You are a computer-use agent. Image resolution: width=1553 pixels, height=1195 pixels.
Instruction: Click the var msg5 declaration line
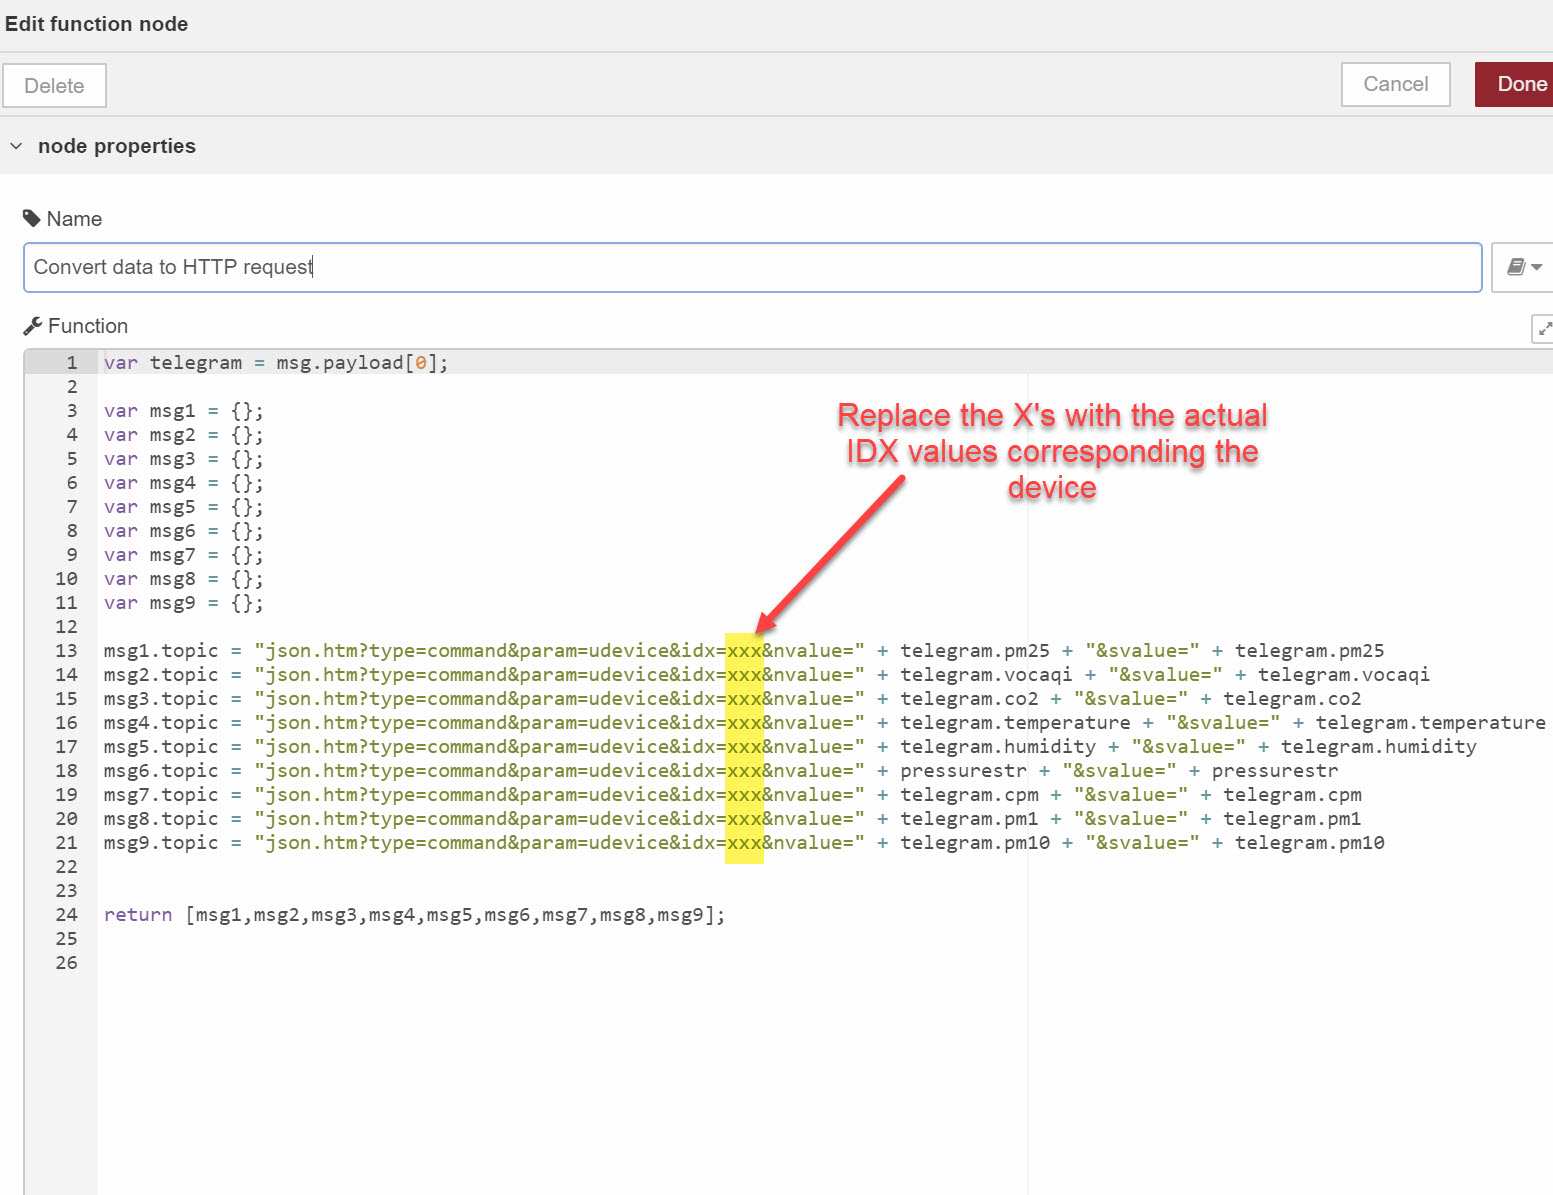click(x=183, y=507)
